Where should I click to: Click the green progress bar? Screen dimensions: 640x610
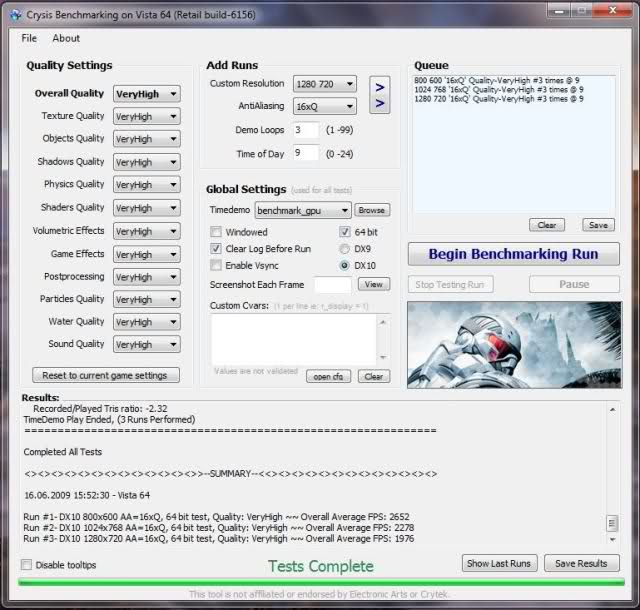coord(322,582)
